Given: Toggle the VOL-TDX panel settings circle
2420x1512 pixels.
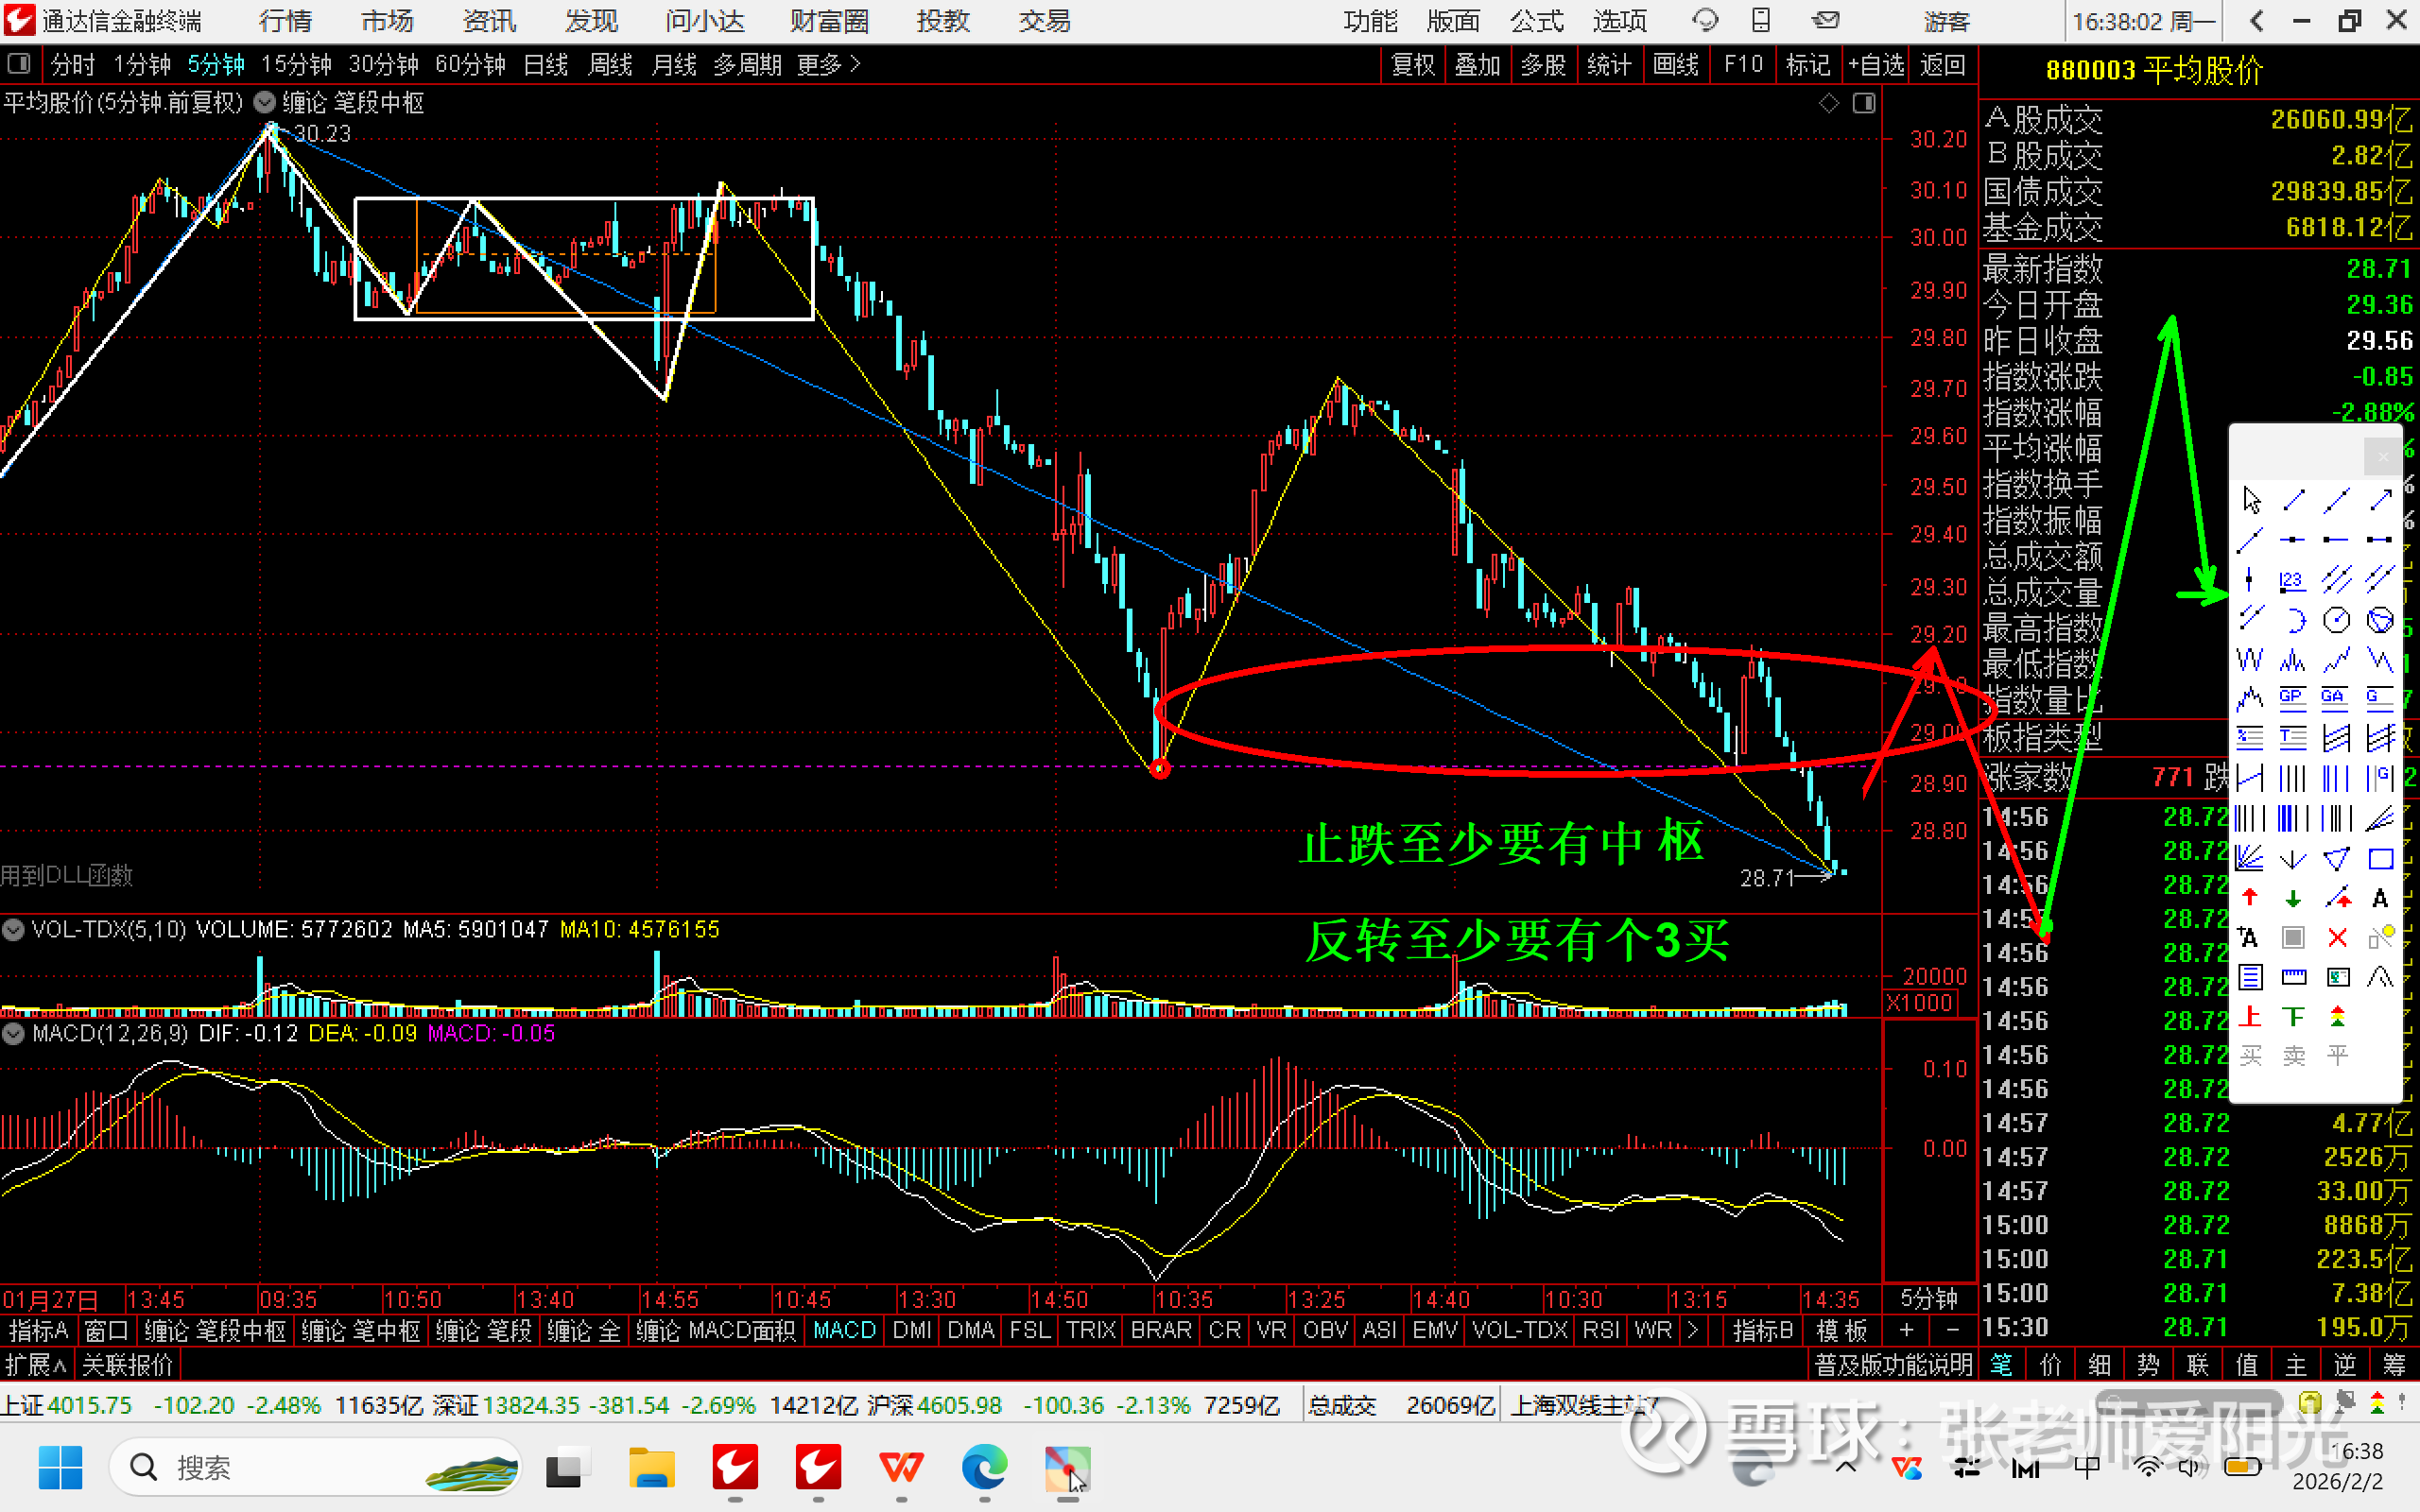Looking at the screenshot, I should point(14,930).
